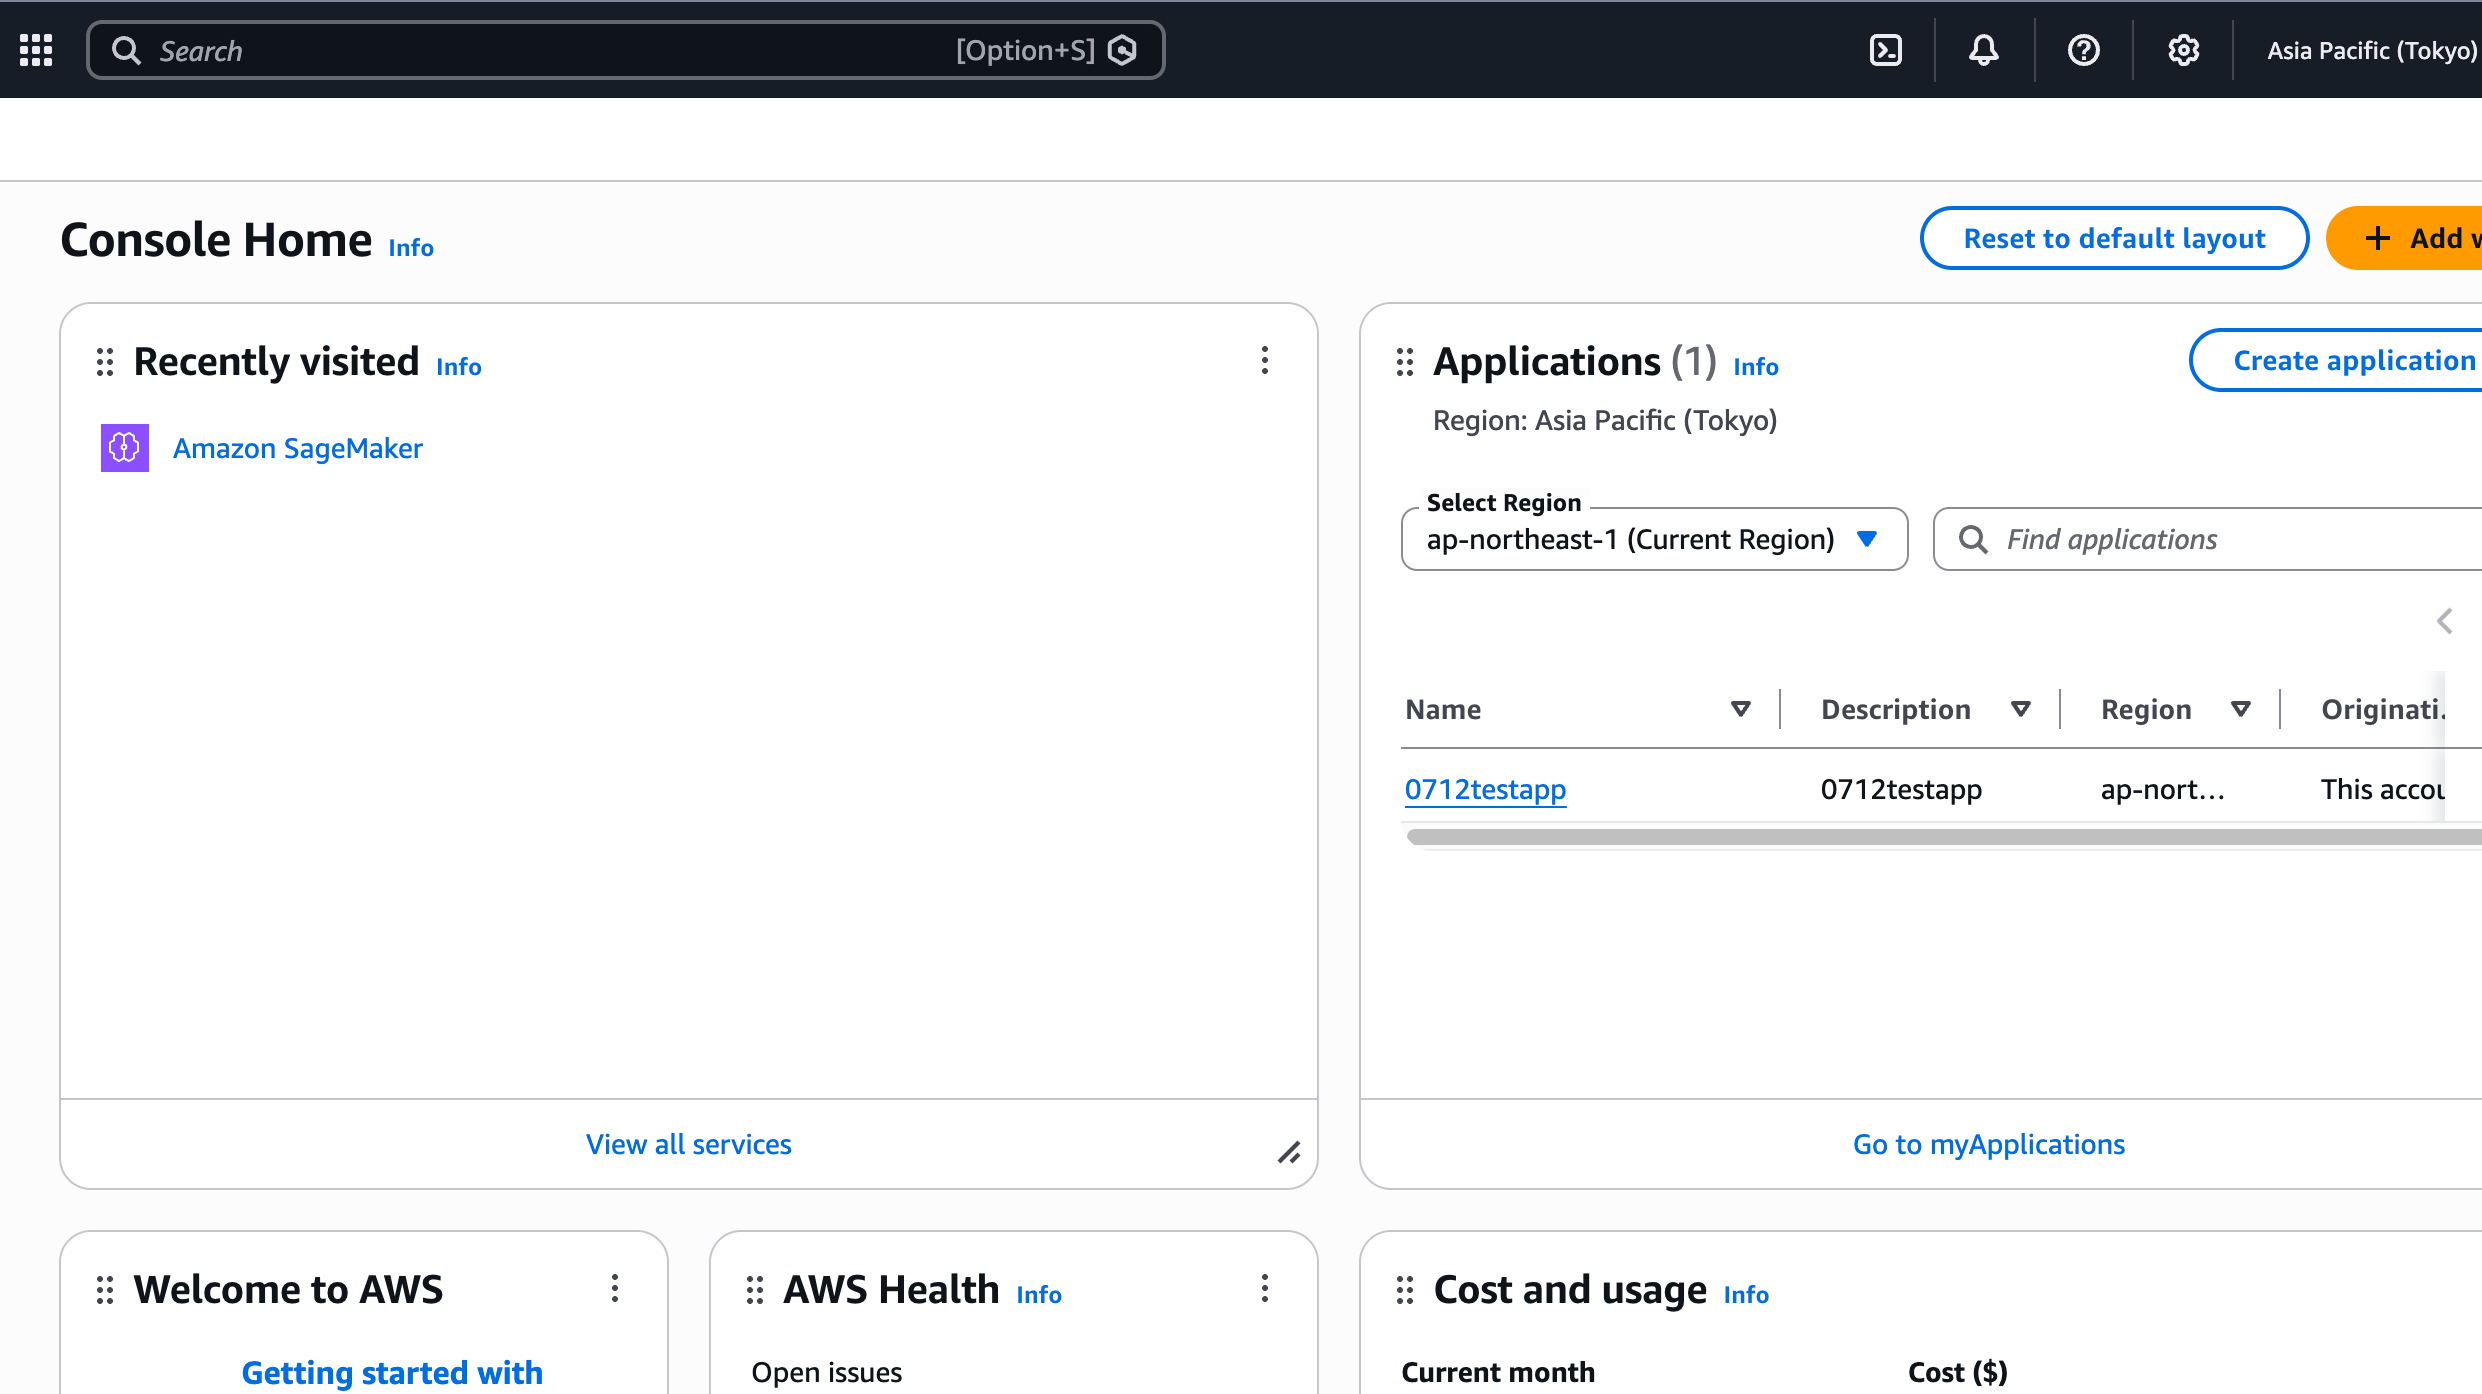
Task: Click the Amazon SageMaker service icon
Action: tap(125, 448)
